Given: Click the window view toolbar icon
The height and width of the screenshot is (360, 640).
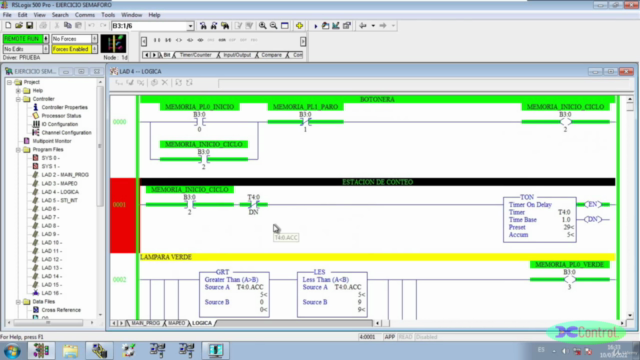Looking at the screenshot, I should click(x=285, y=26).
